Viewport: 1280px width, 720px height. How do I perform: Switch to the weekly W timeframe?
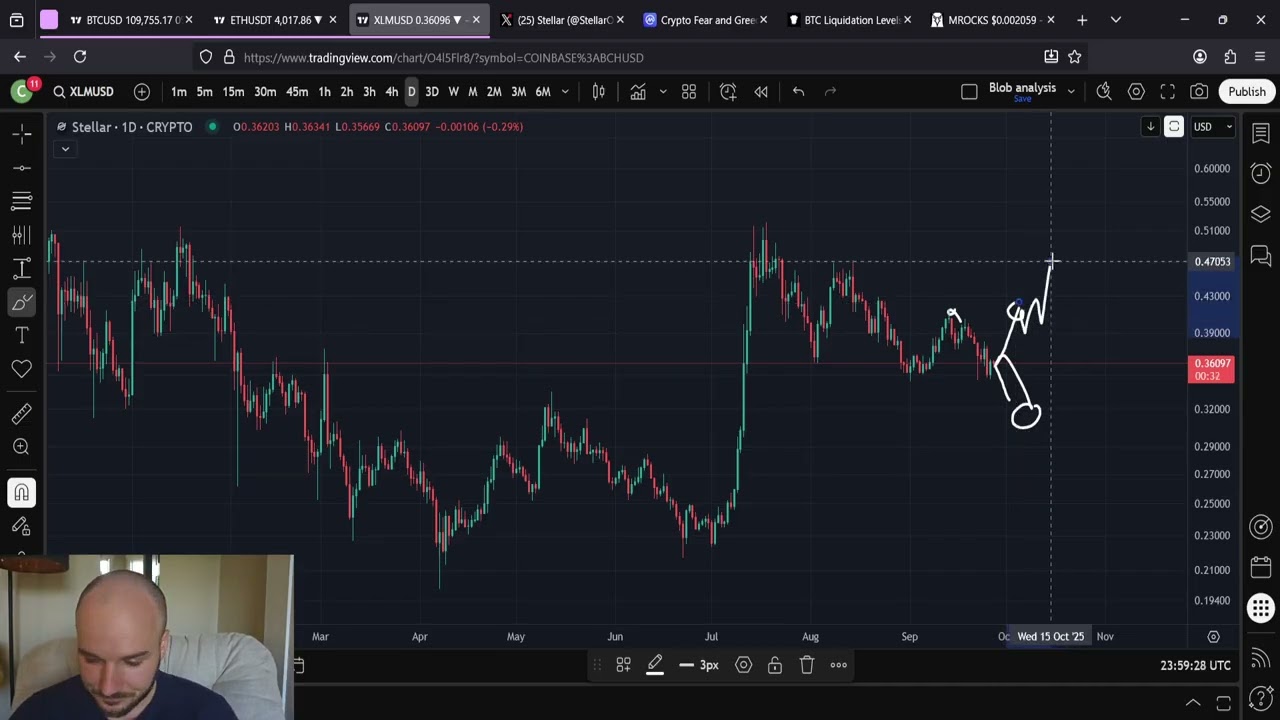(x=453, y=92)
